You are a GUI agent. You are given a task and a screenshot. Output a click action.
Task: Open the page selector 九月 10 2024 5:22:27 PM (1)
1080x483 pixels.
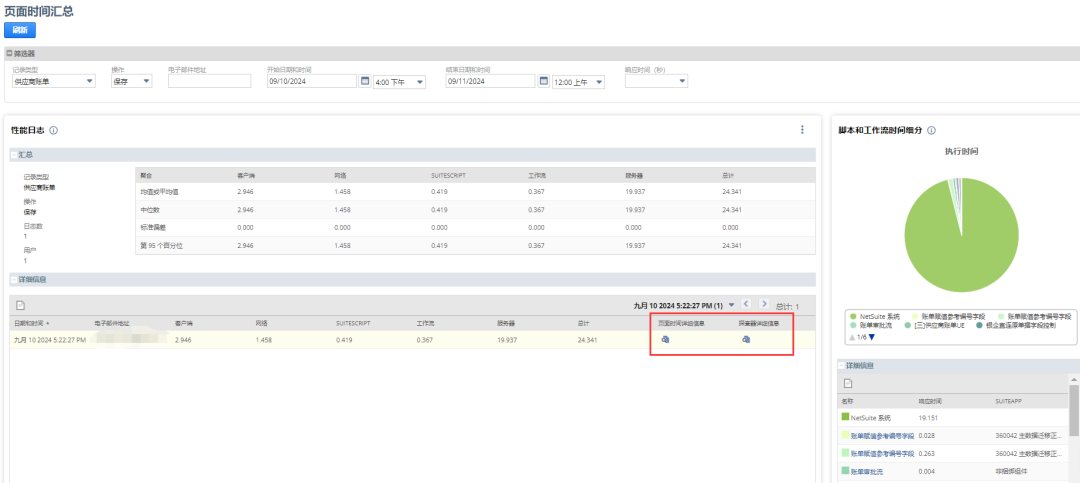click(684, 305)
